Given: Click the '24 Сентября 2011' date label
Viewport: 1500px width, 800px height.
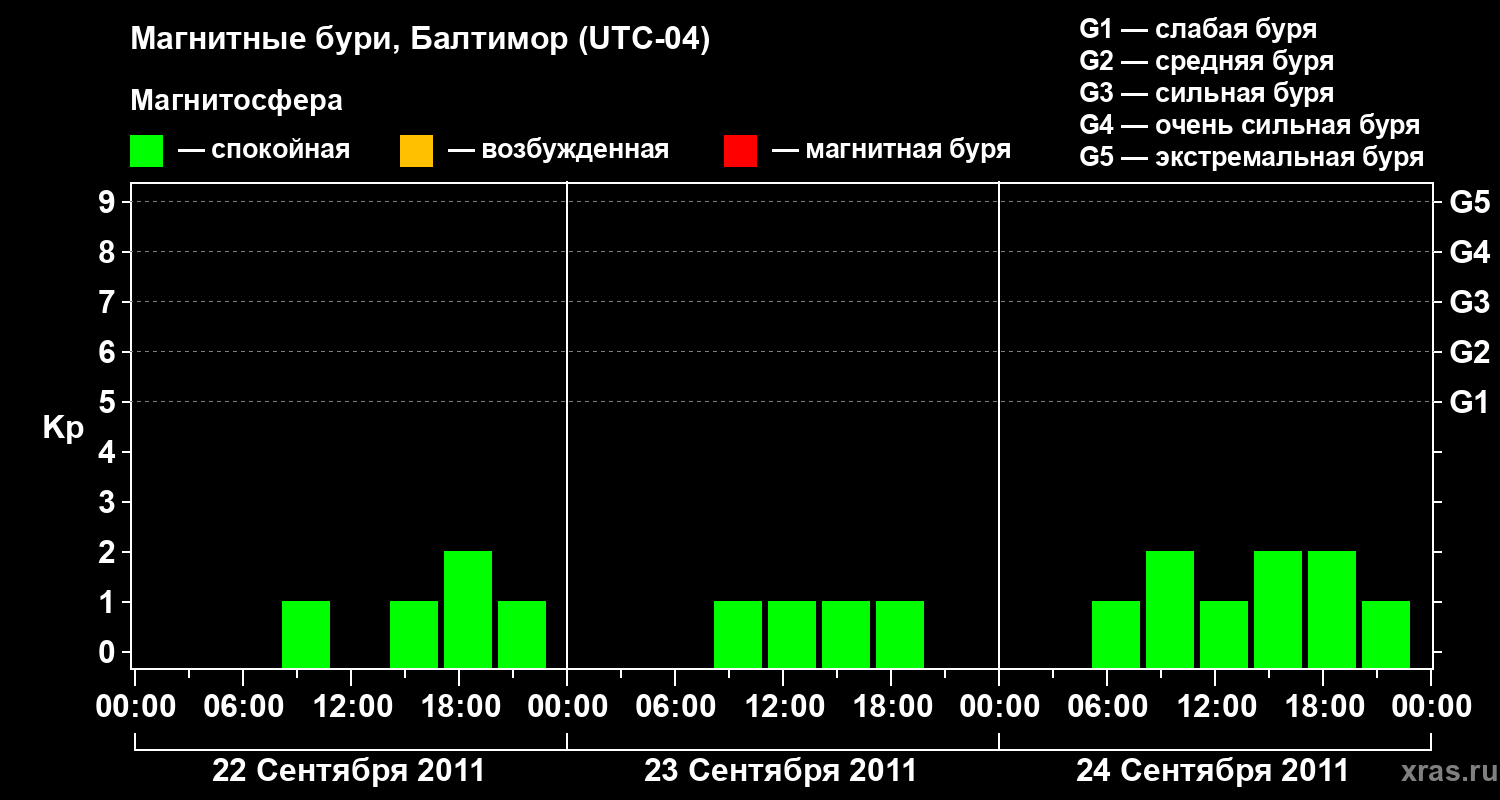Looking at the screenshot, I should pos(1213,771).
